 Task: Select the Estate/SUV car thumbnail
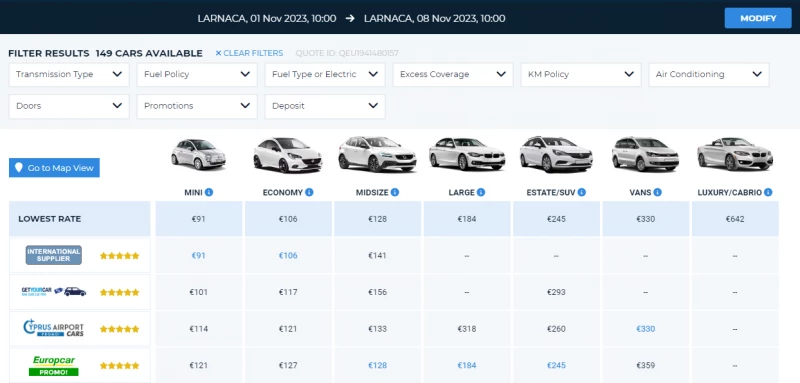pos(556,154)
